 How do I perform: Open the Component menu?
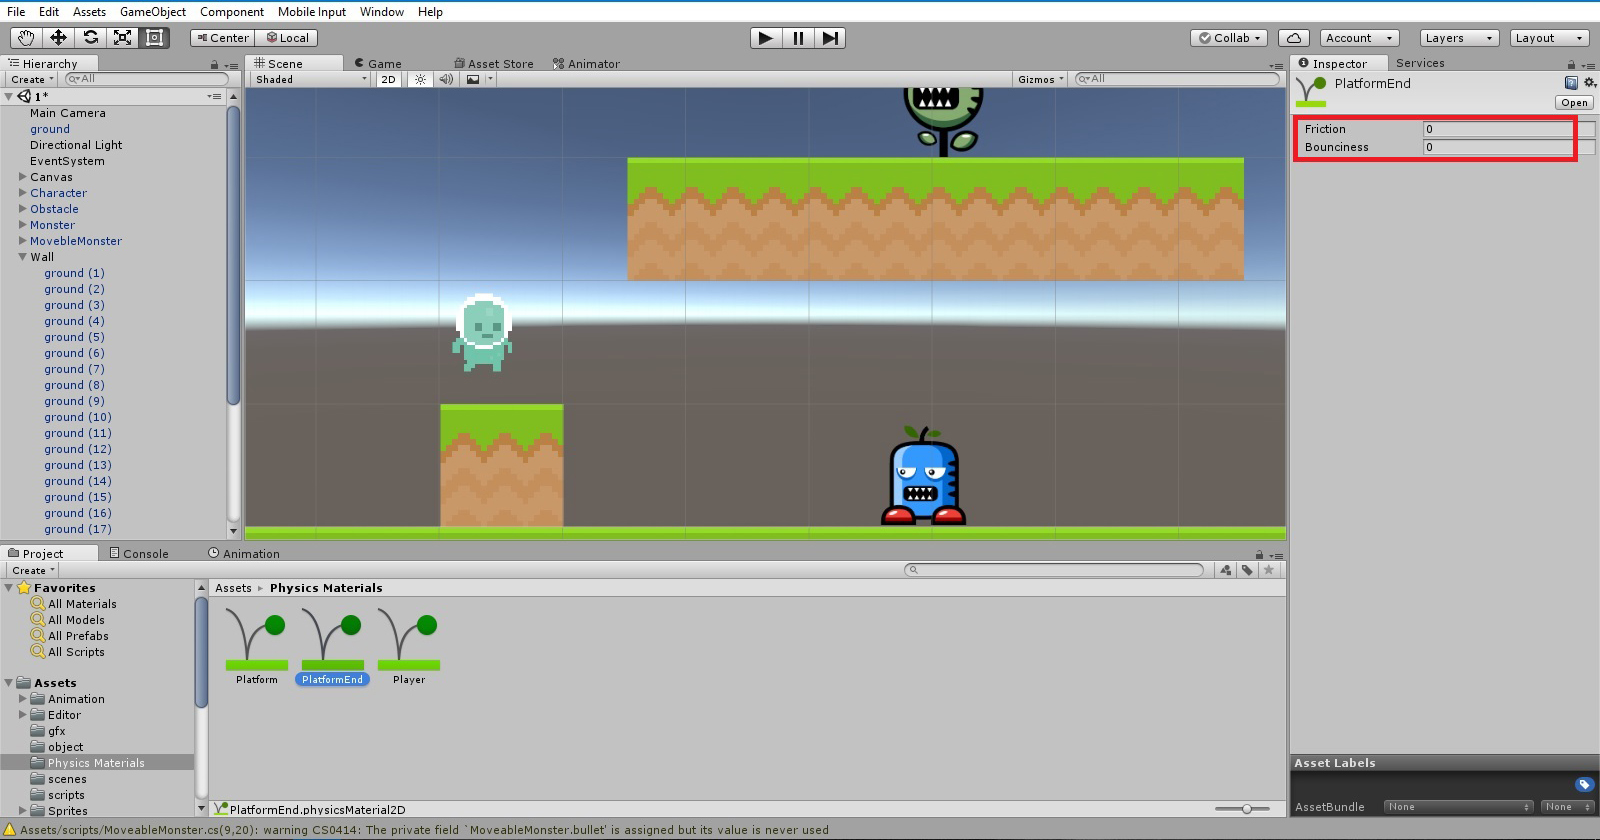click(x=232, y=12)
